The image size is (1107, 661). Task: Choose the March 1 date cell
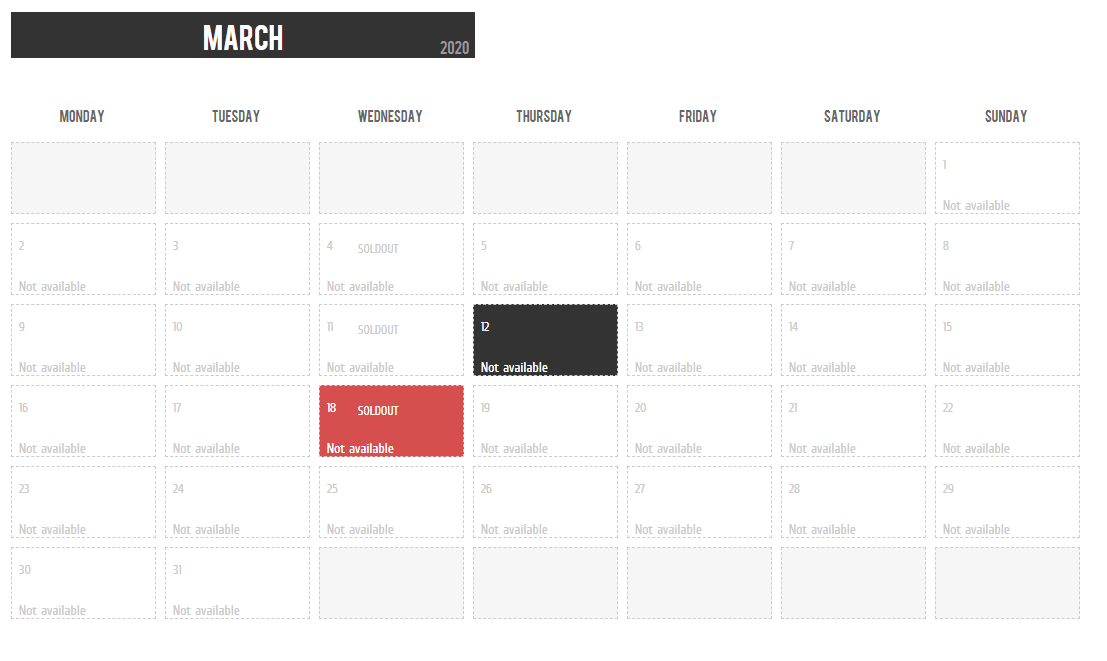(x=1007, y=178)
